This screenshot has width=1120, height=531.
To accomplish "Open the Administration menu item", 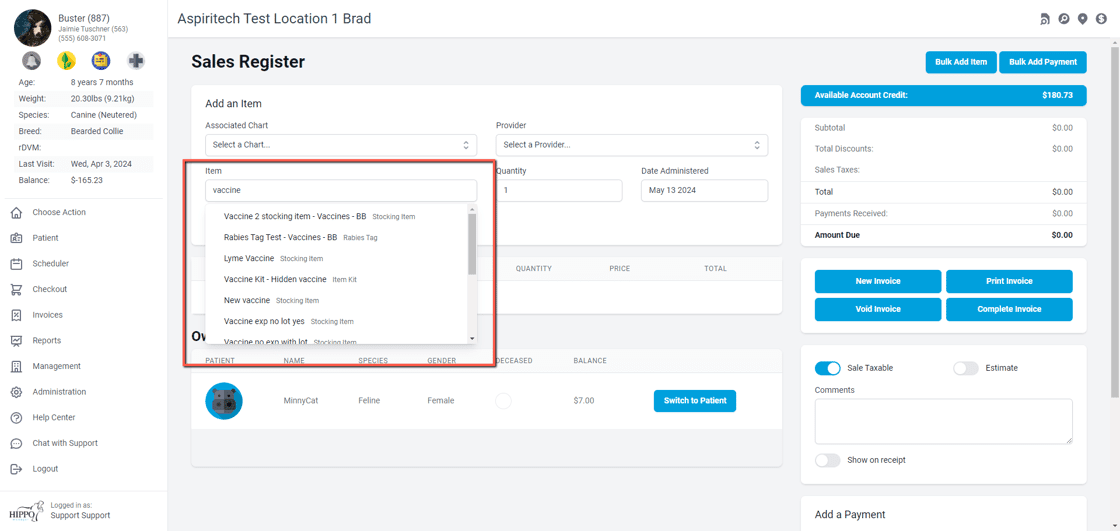I will pos(59,392).
